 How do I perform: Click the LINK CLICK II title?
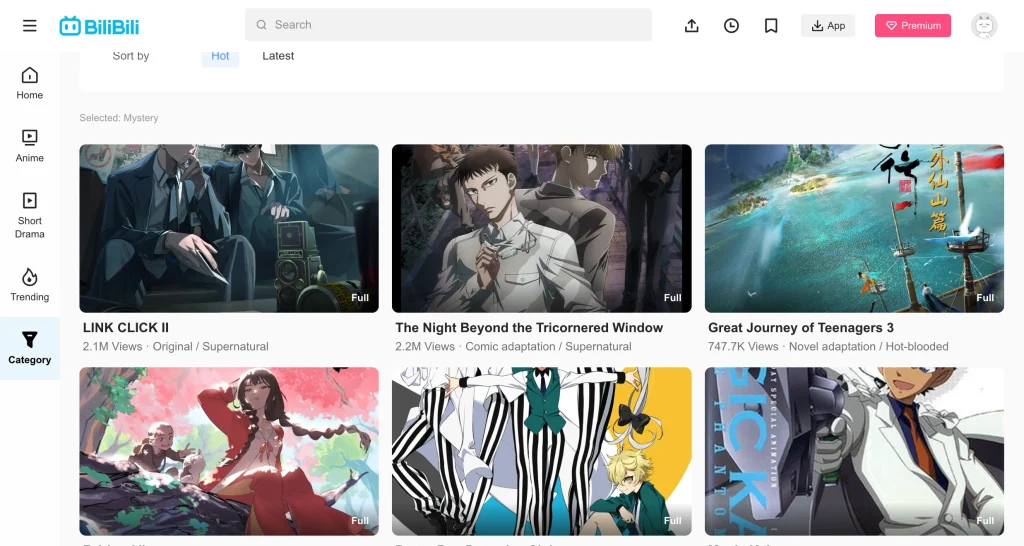click(x=125, y=328)
